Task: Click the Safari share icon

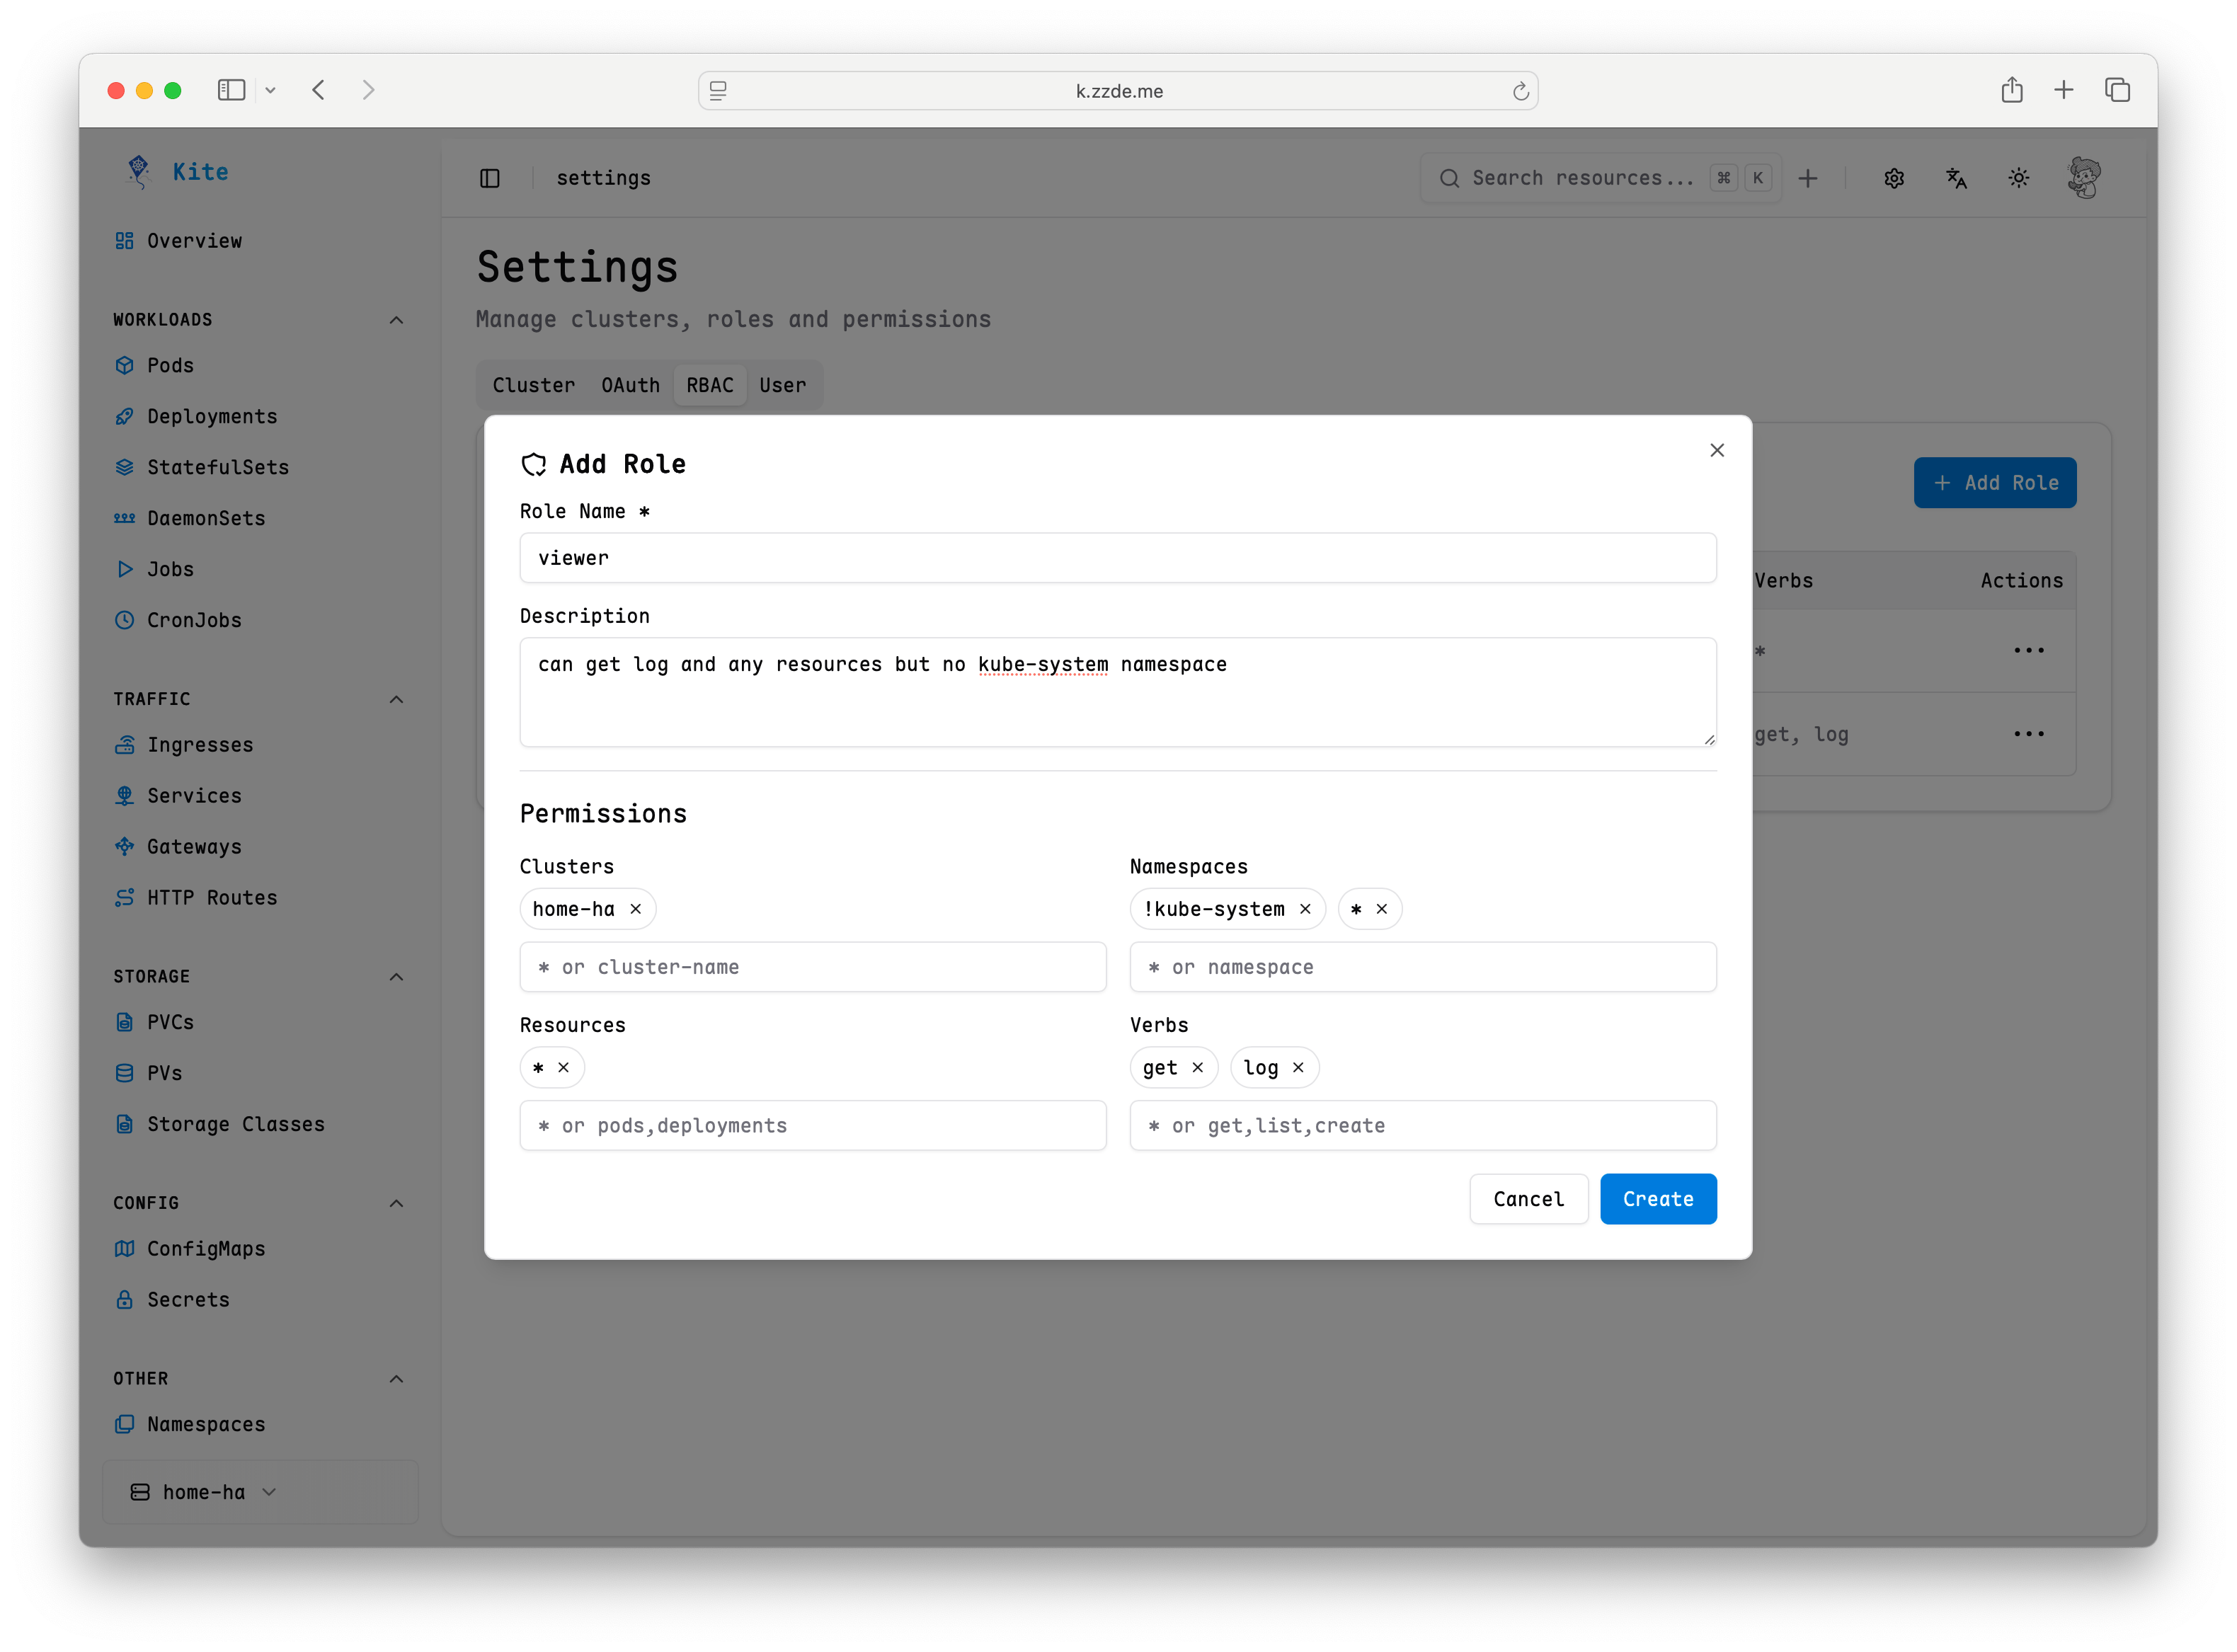Action: coord(2013,89)
